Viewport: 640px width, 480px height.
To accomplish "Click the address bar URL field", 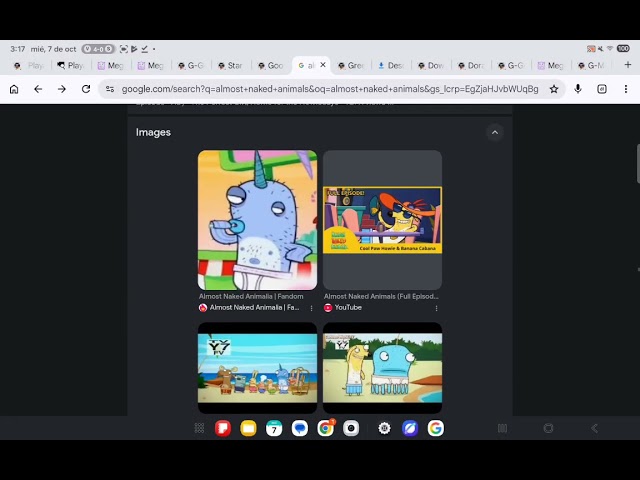I will (x=330, y=89).
